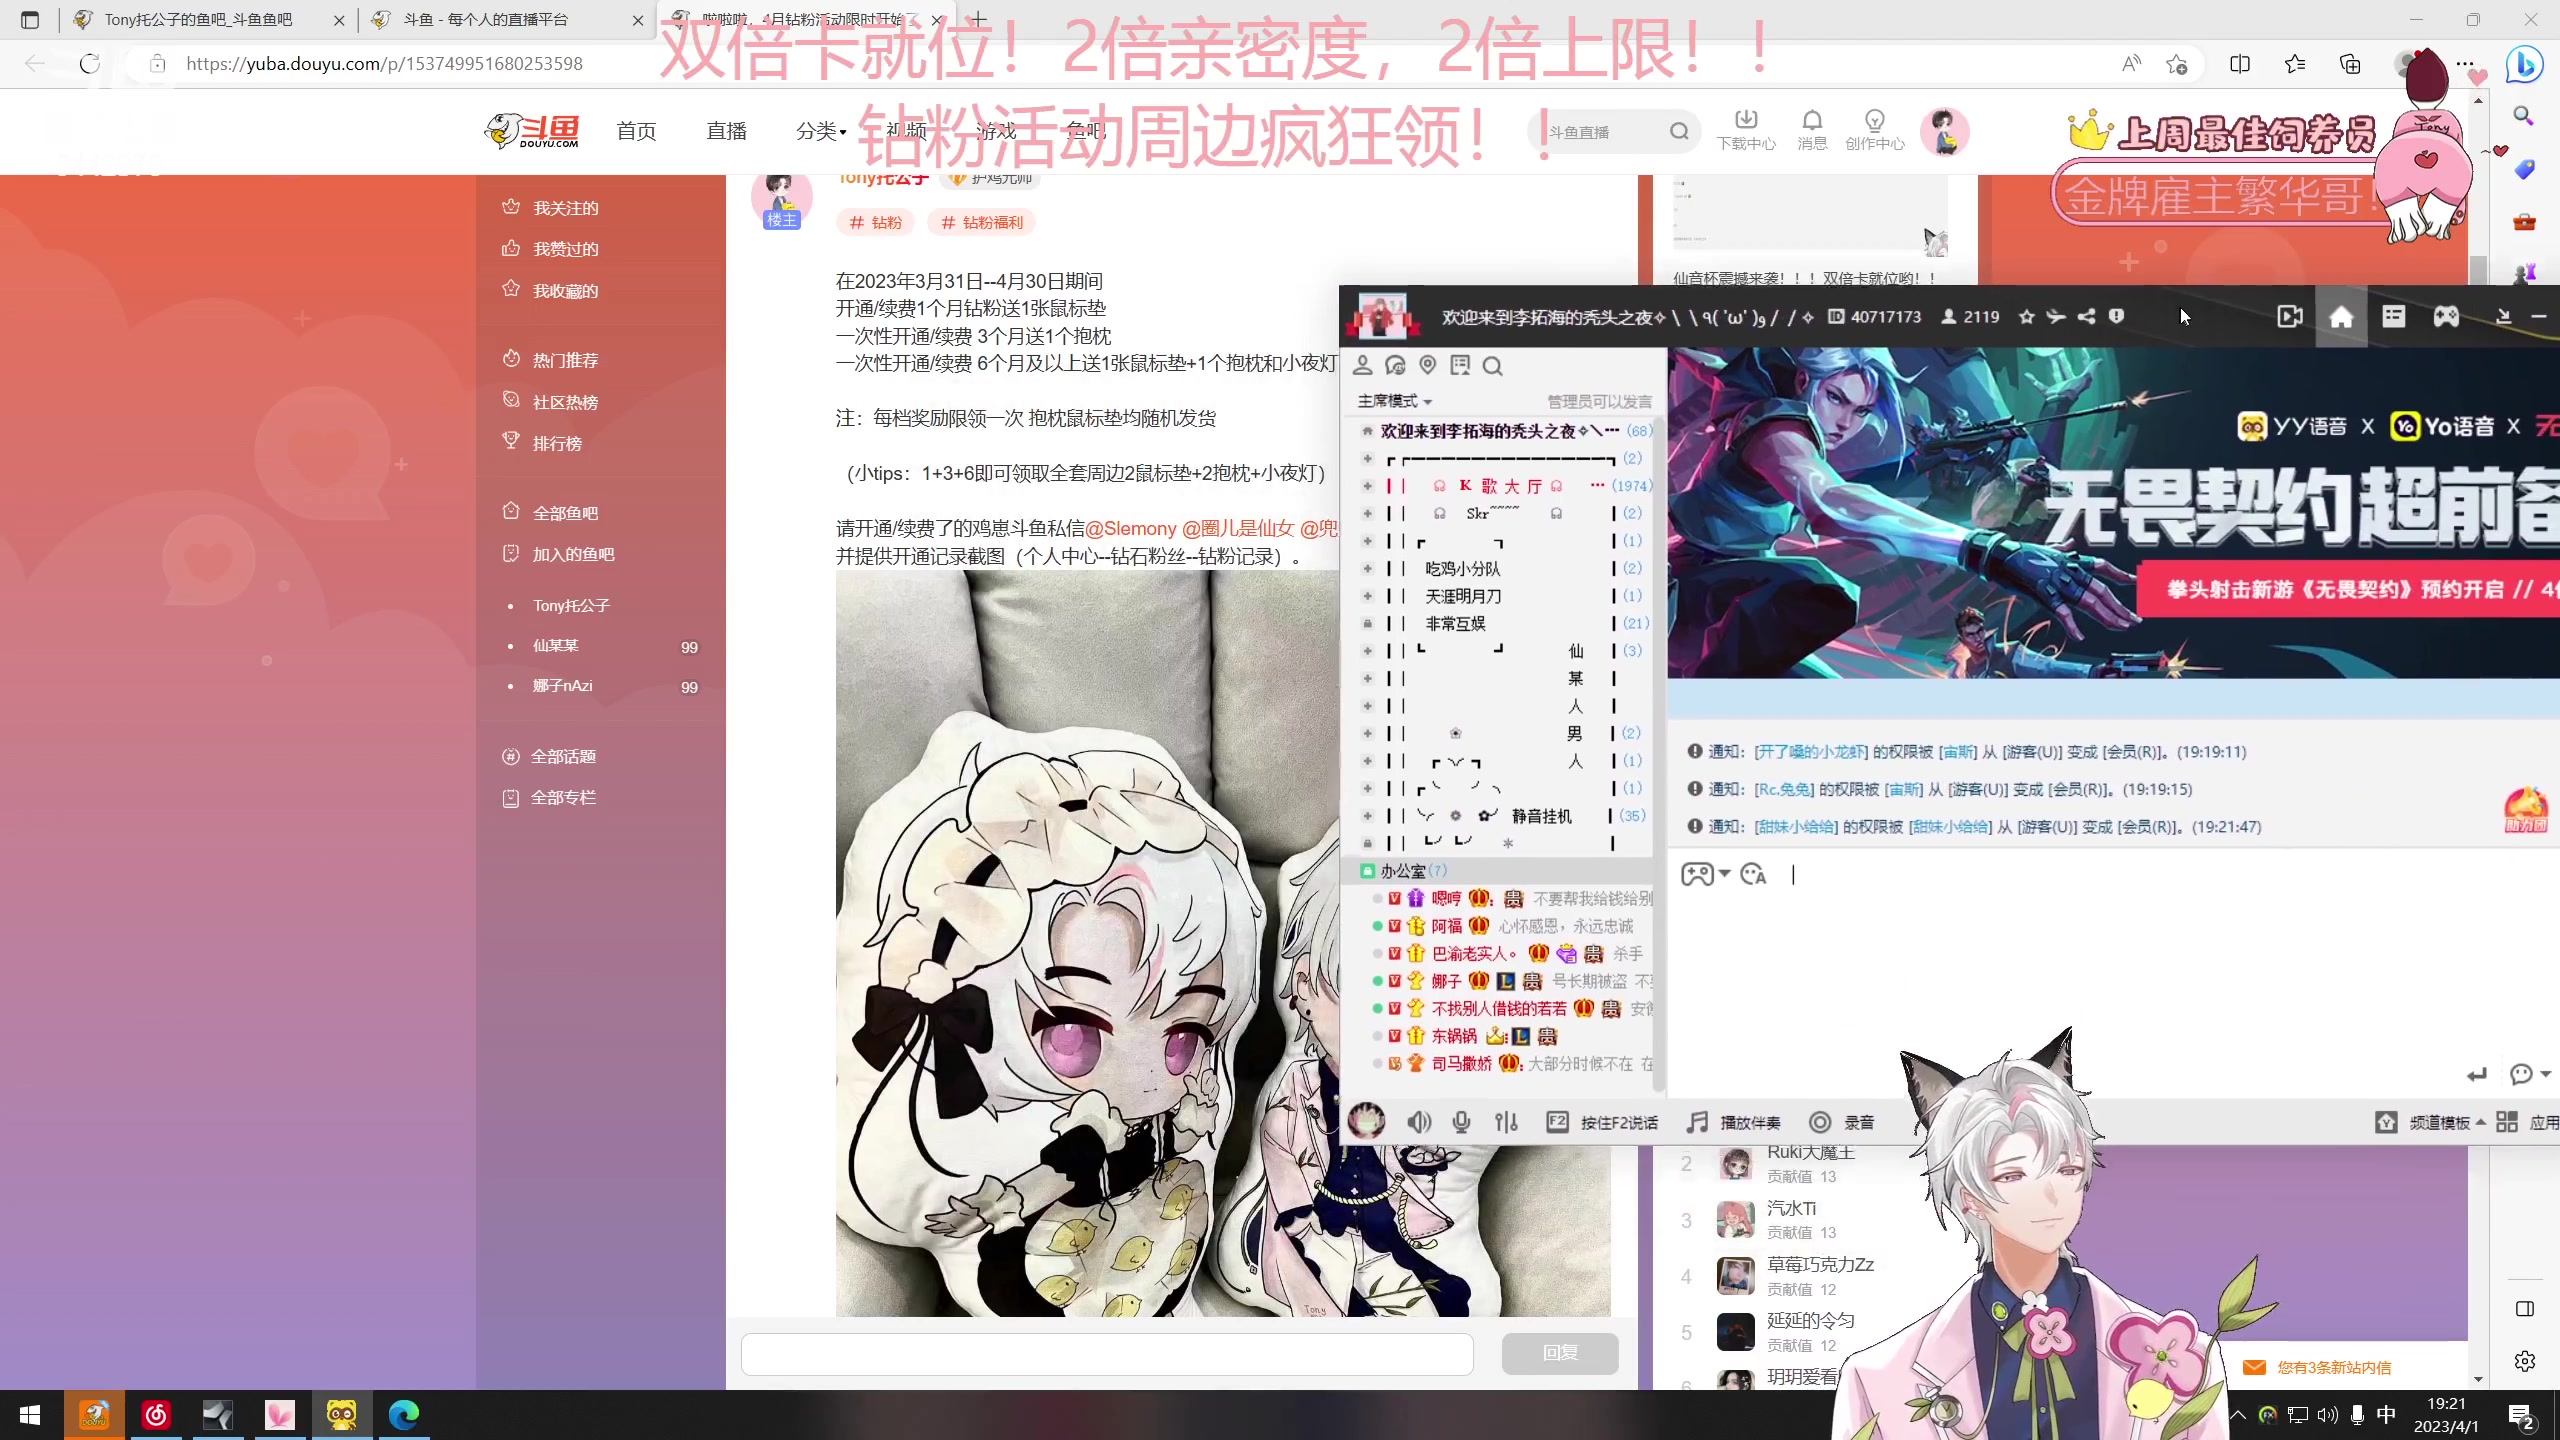Open the YY channel bulletin board icon
Image resolution: width=2560 pixels, height=1440 pixels.
pyautogui.click(x=2393, y=317)
